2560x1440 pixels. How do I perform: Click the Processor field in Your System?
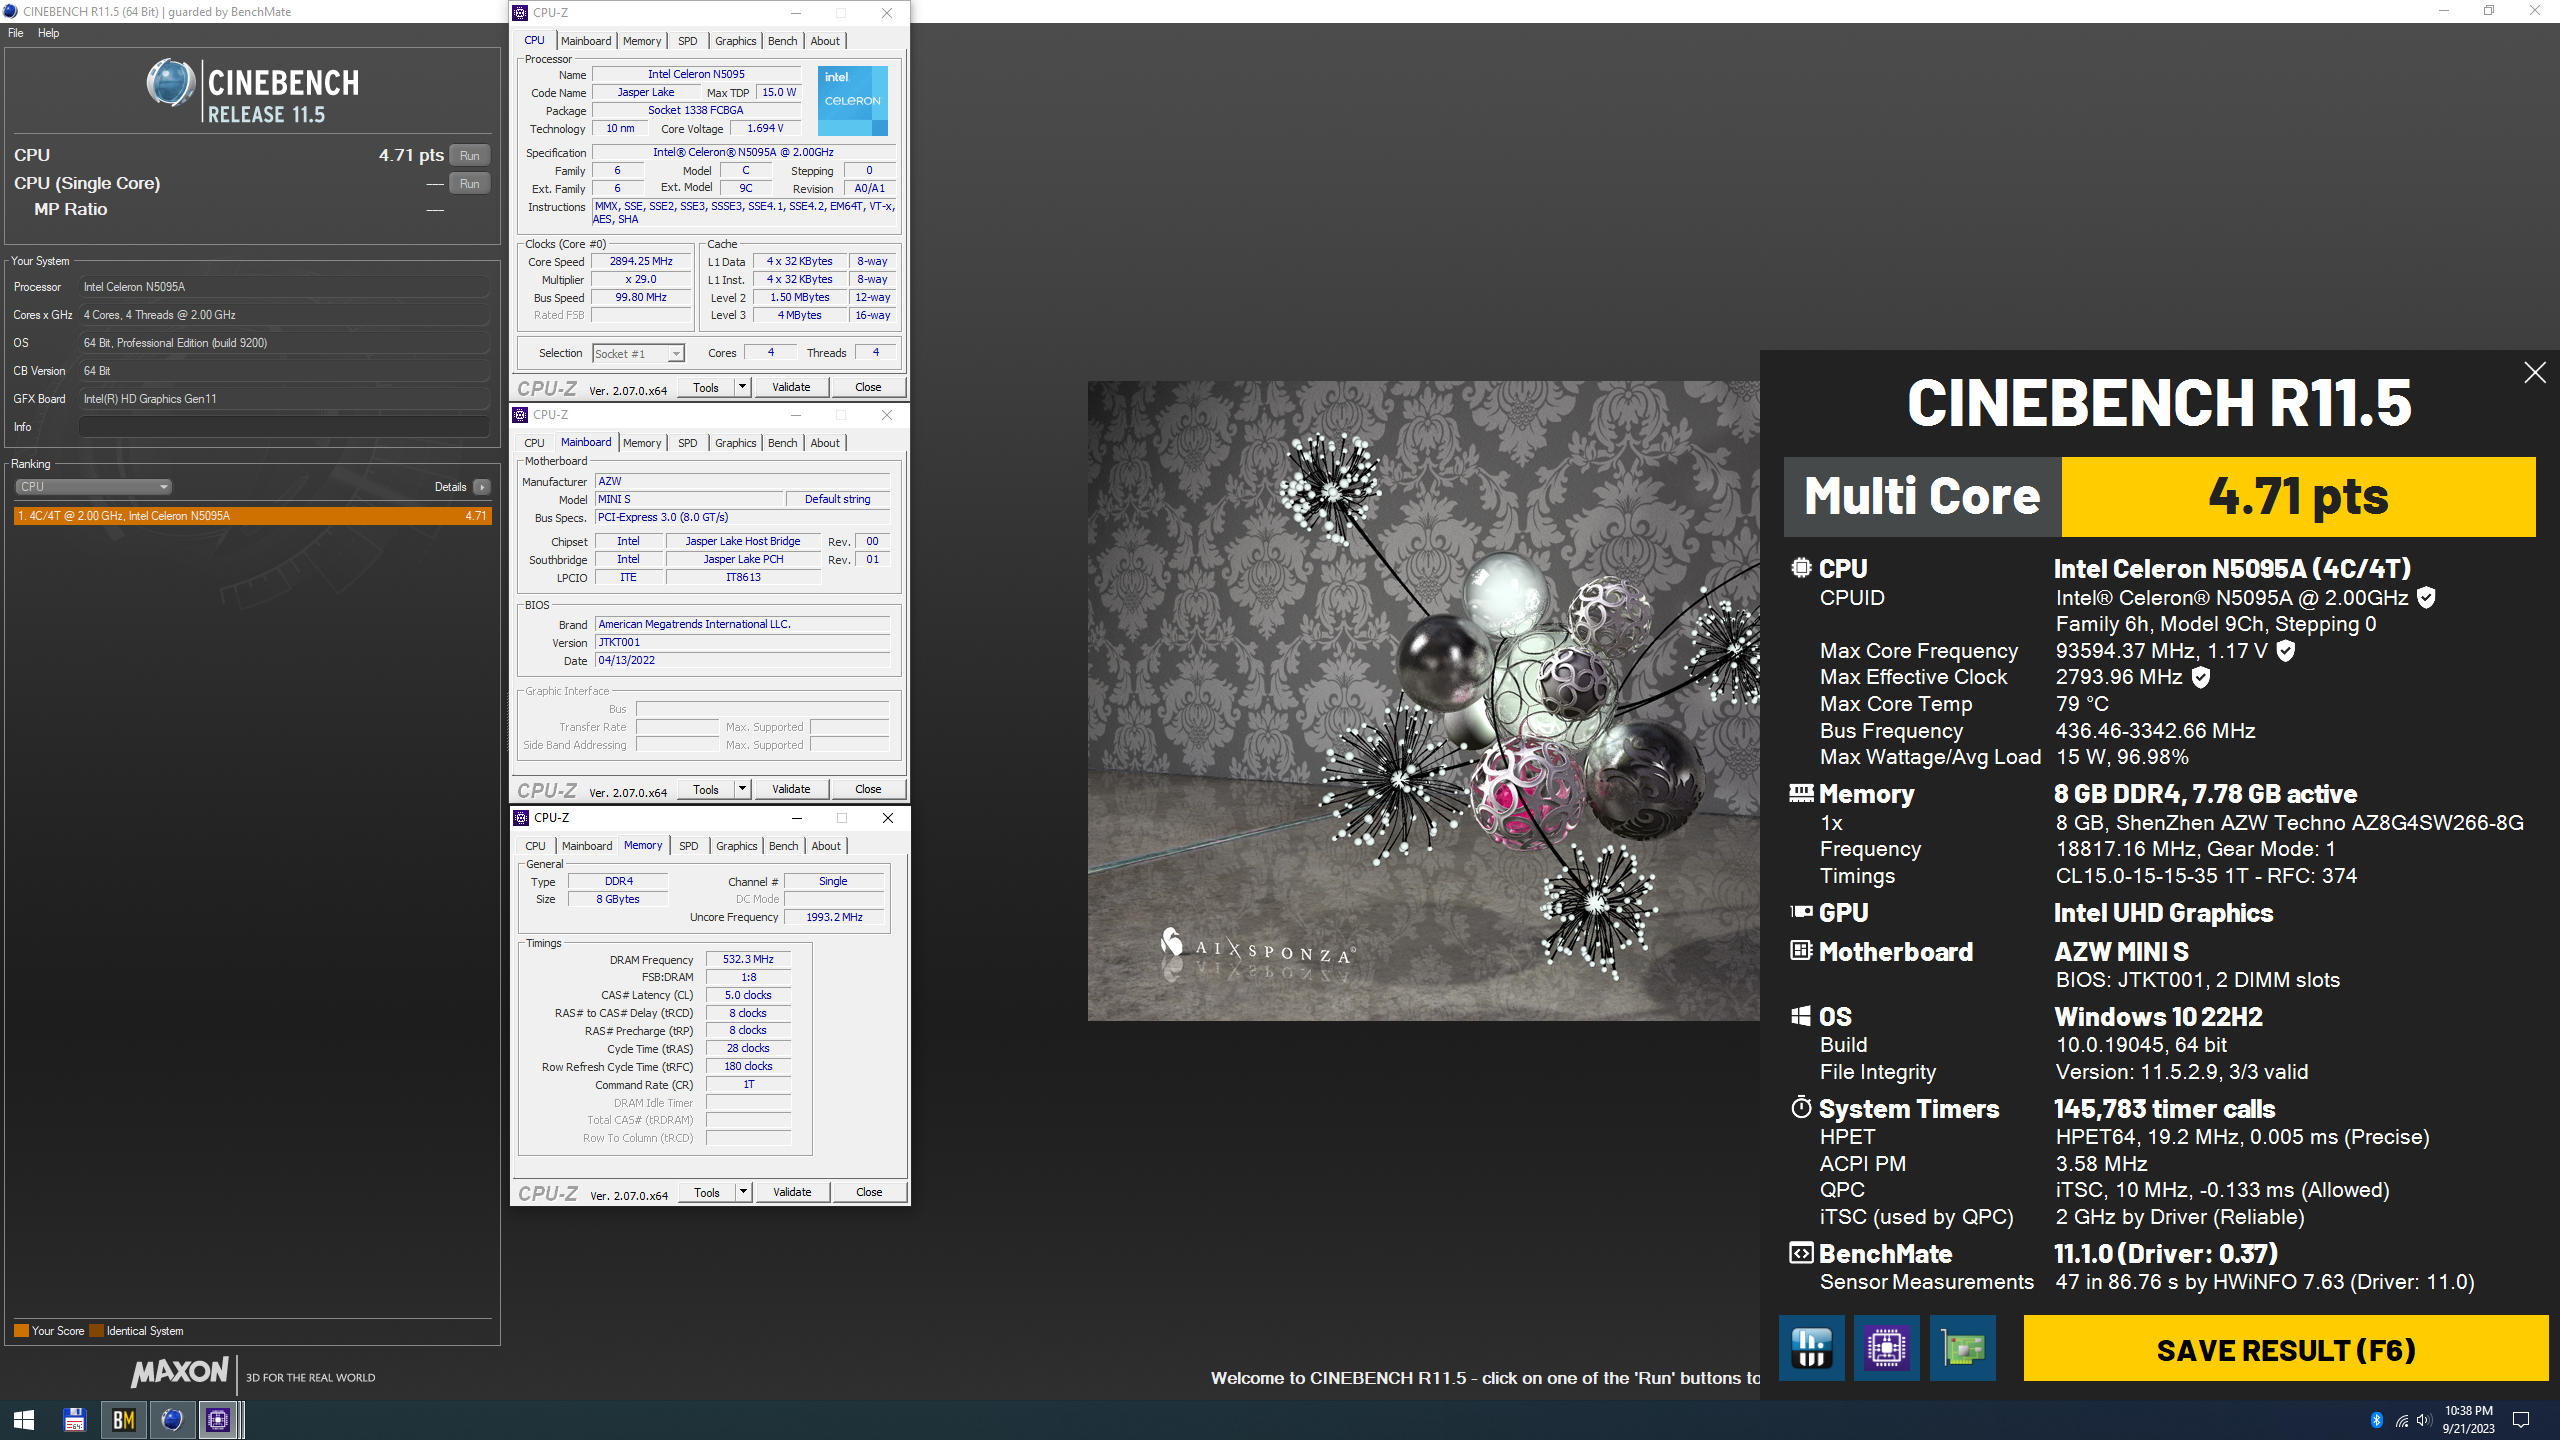click(285, 287)
